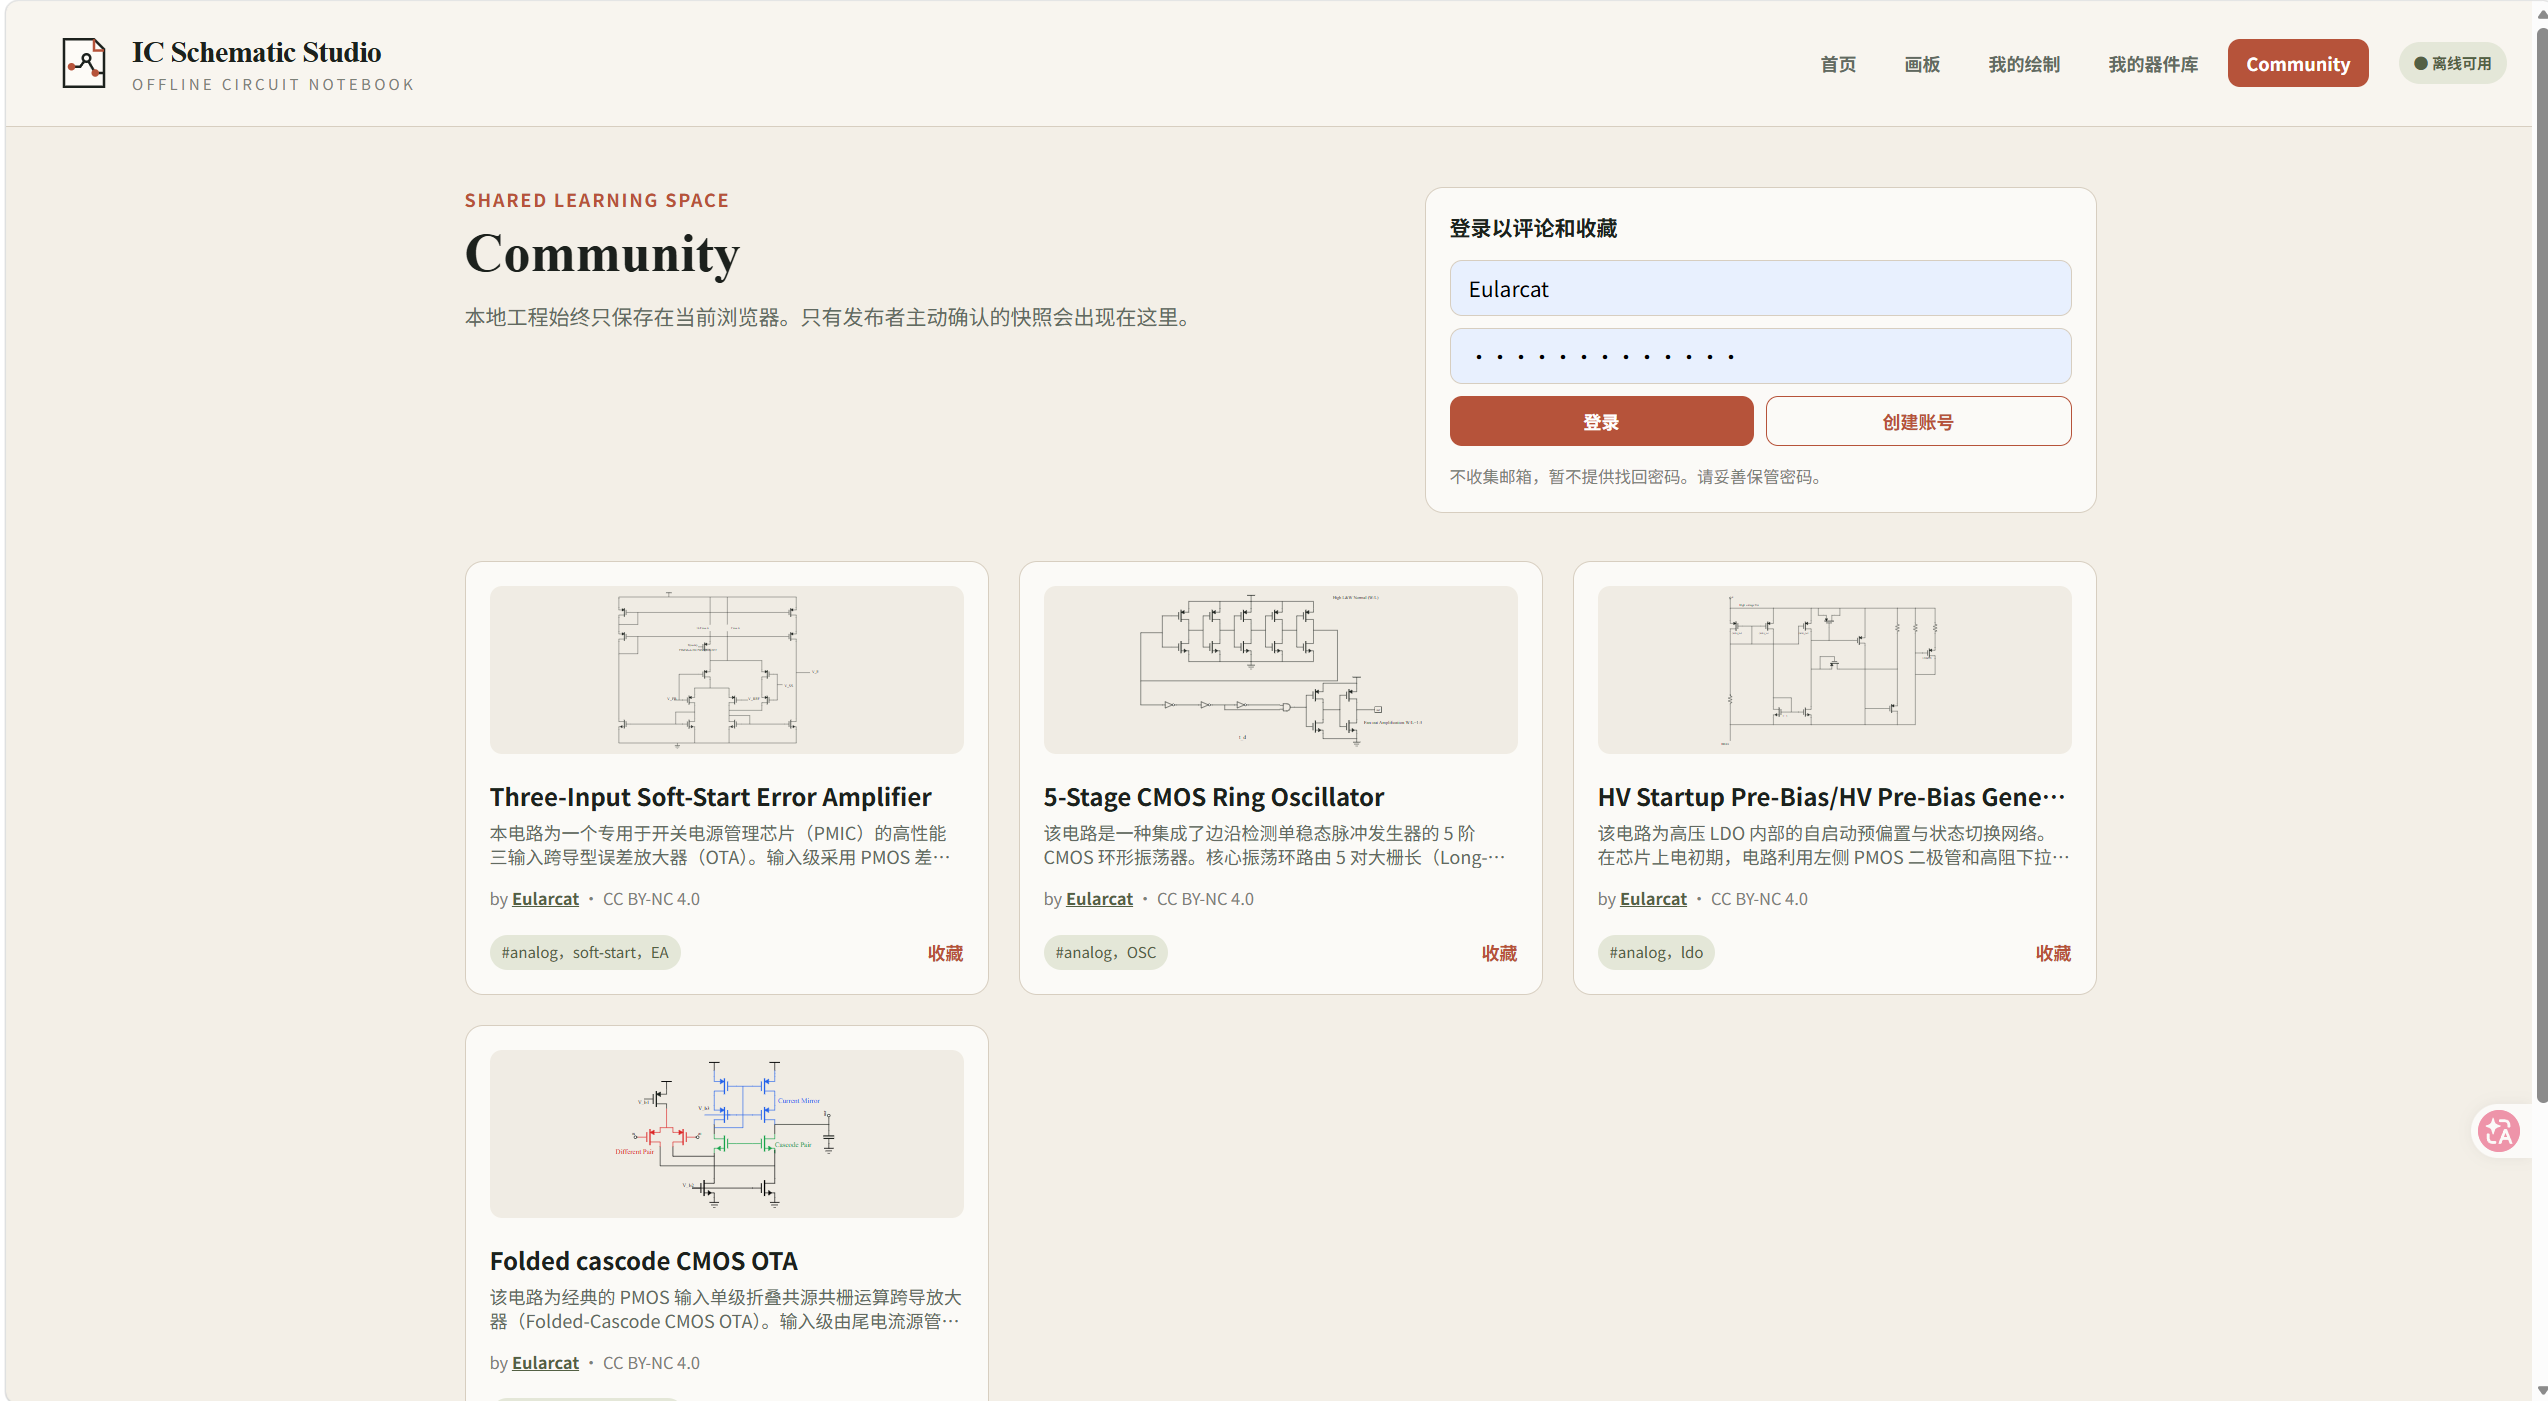
Task: Click the #analog, soft-start, EA tag
Action: coord(585,952)
